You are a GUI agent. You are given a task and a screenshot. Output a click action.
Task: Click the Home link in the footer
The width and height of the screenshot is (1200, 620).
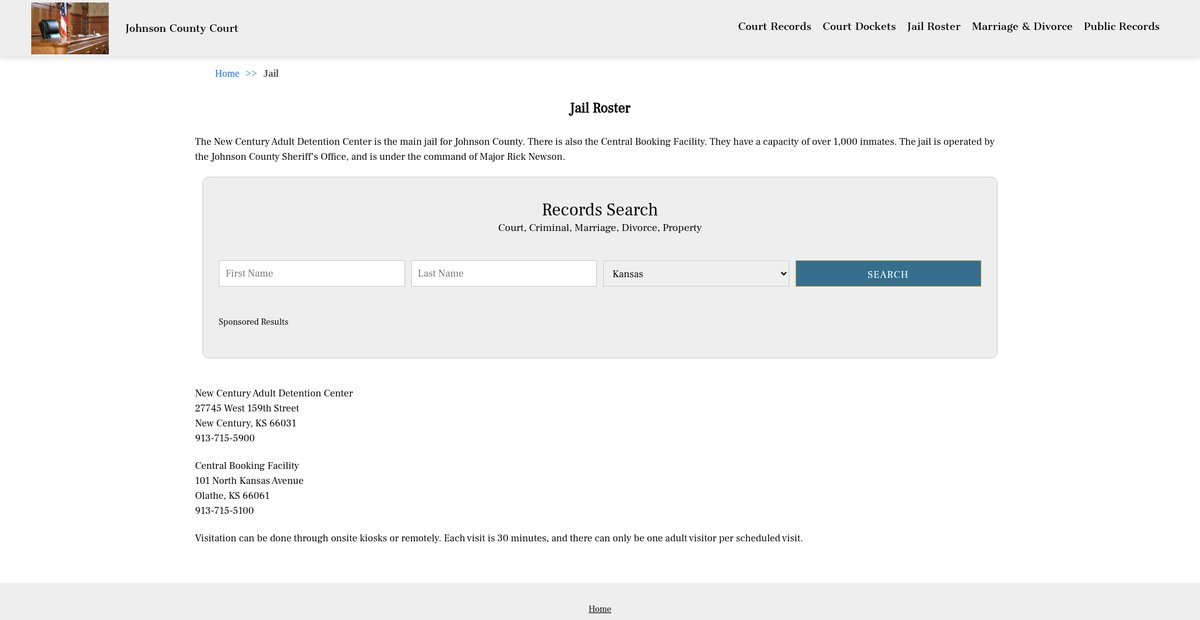(x=600, y=609)
